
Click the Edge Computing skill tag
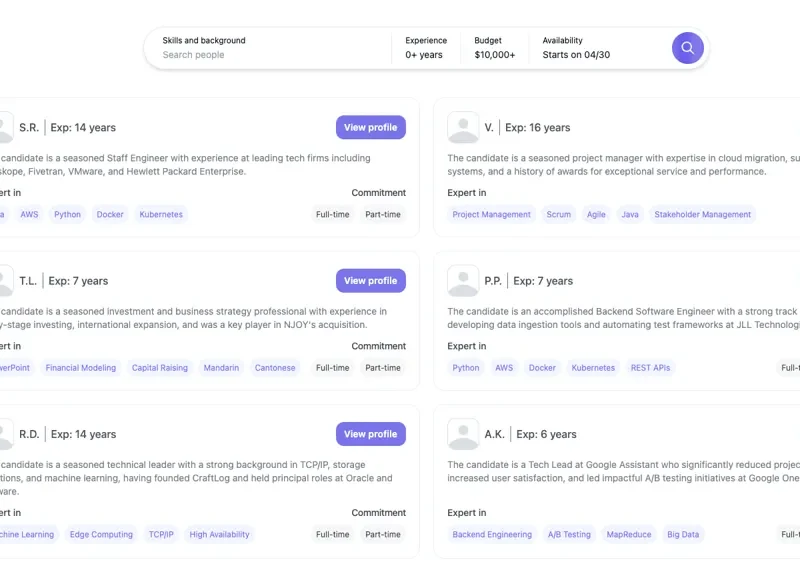[x=101, y=535]
